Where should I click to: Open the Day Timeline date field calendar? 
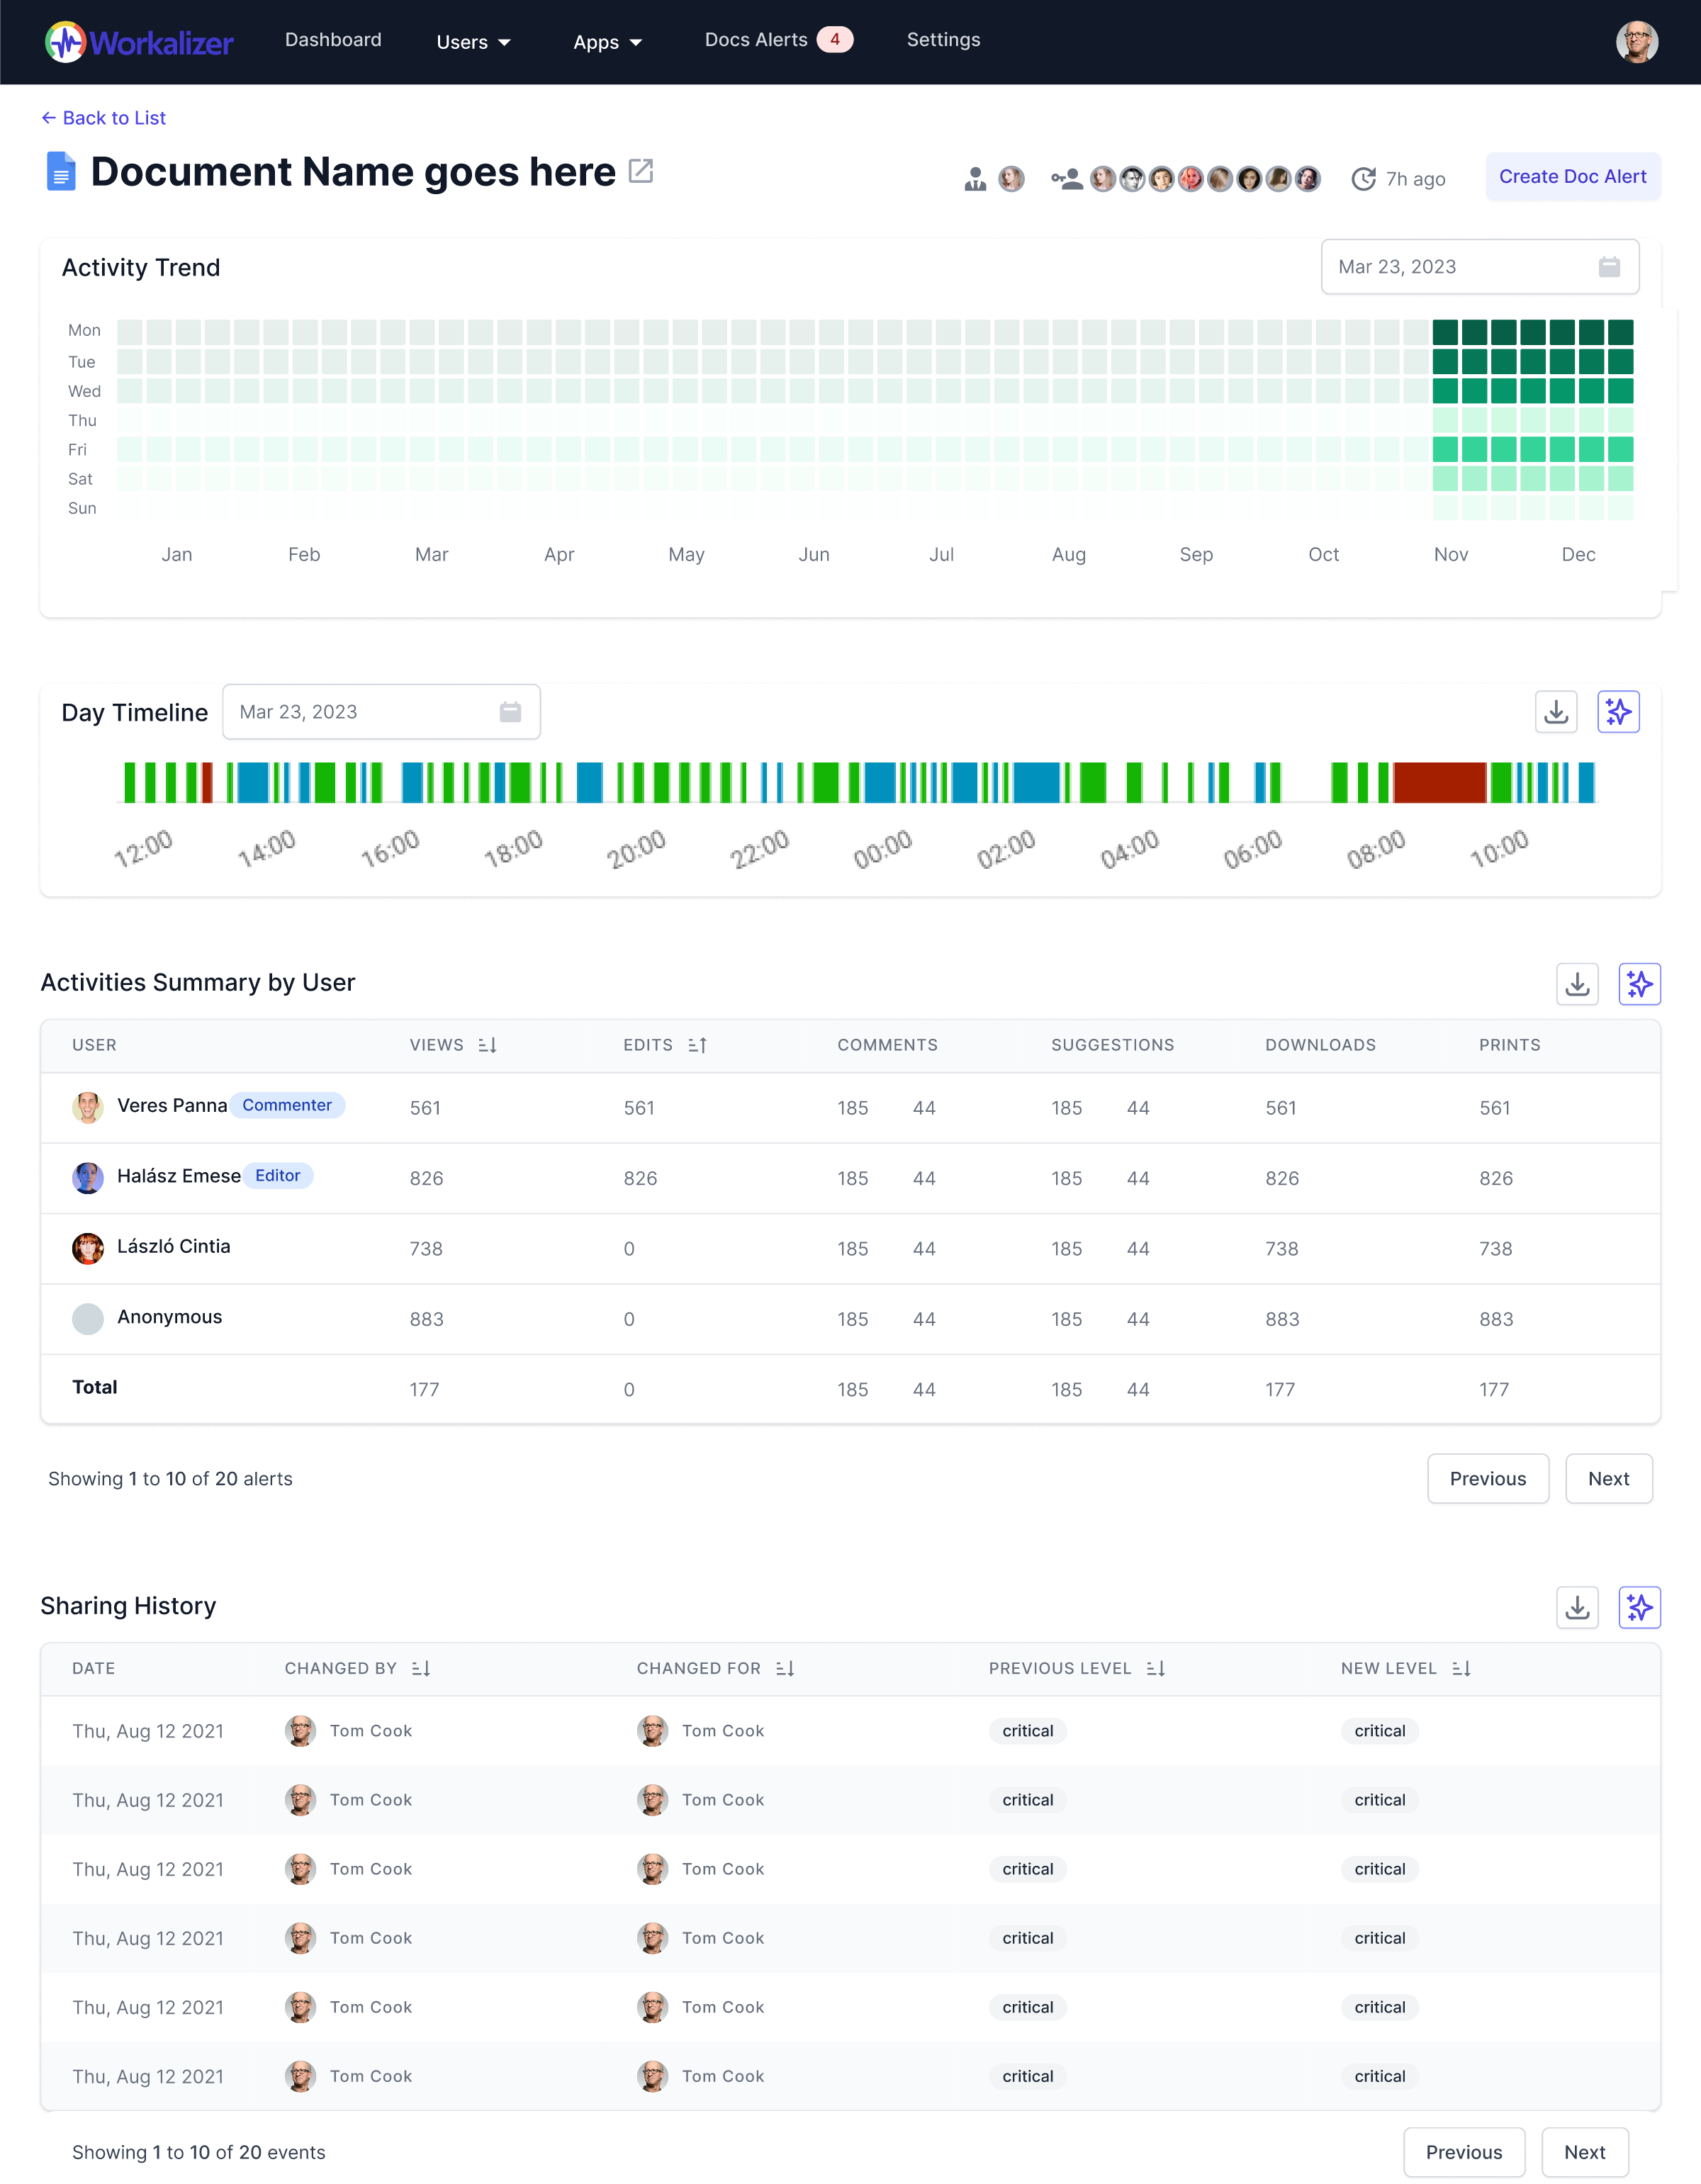(511, 711)
